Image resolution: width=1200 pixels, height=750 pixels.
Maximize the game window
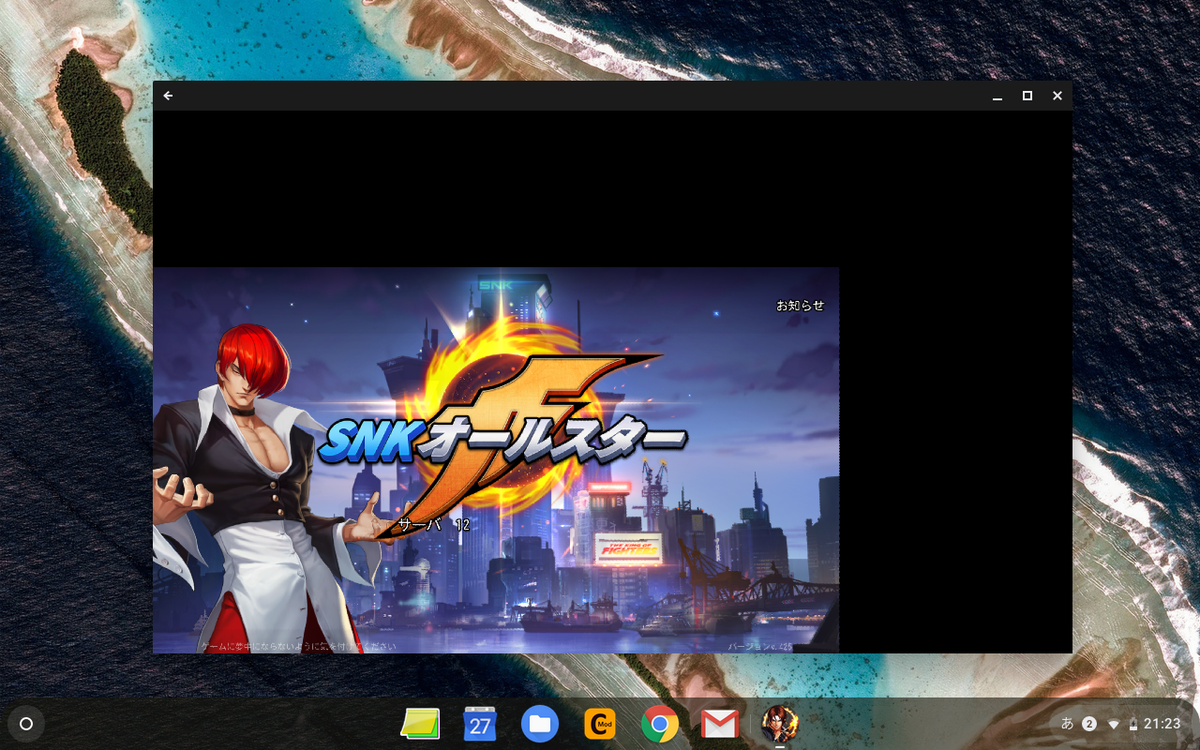click(x=1027, y=96)
